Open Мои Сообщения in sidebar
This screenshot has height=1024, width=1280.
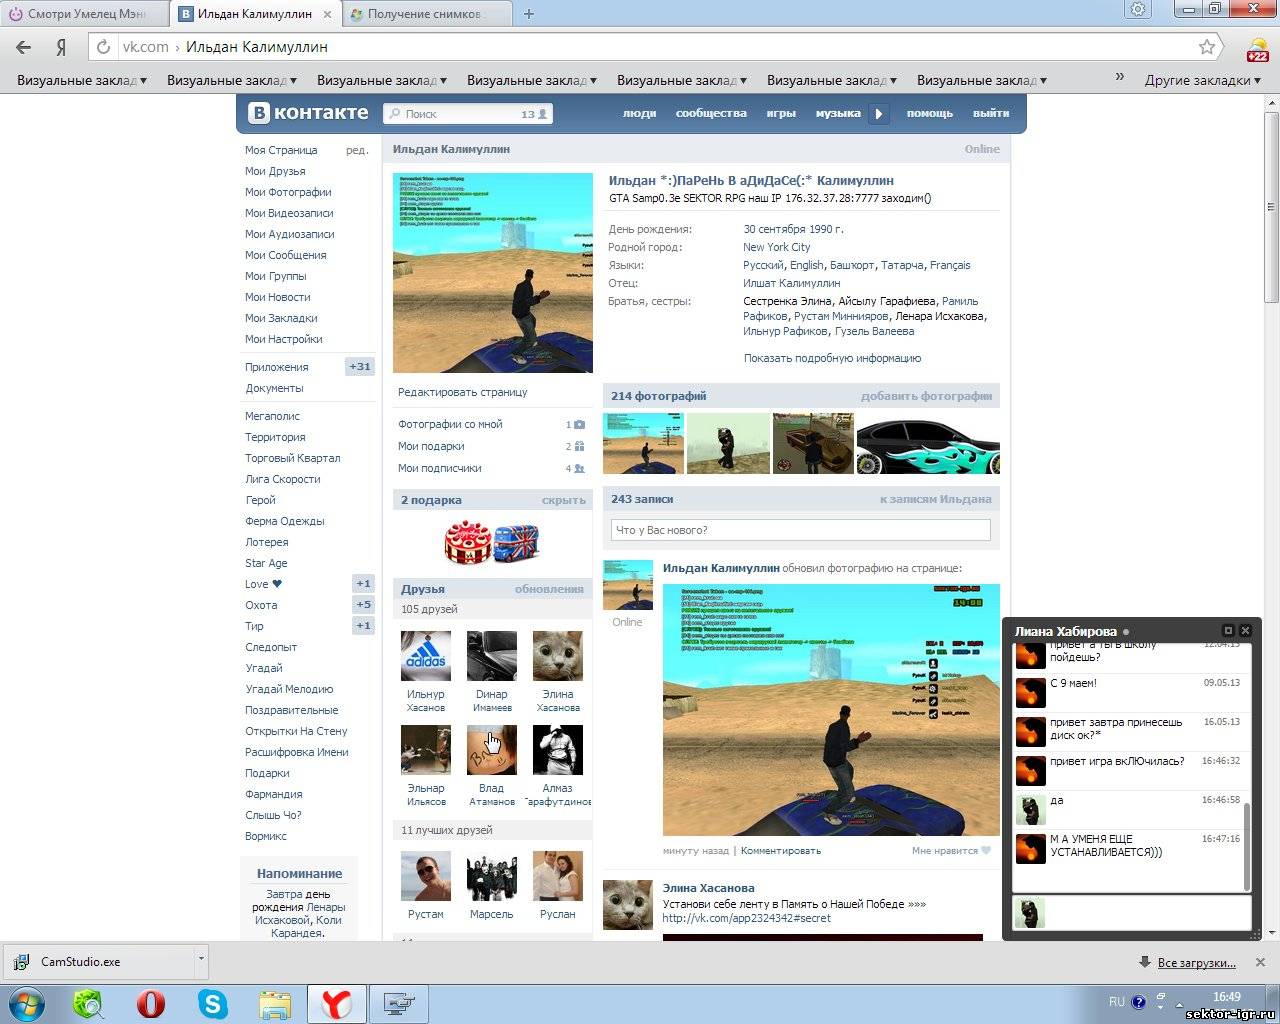click(285, 255)
